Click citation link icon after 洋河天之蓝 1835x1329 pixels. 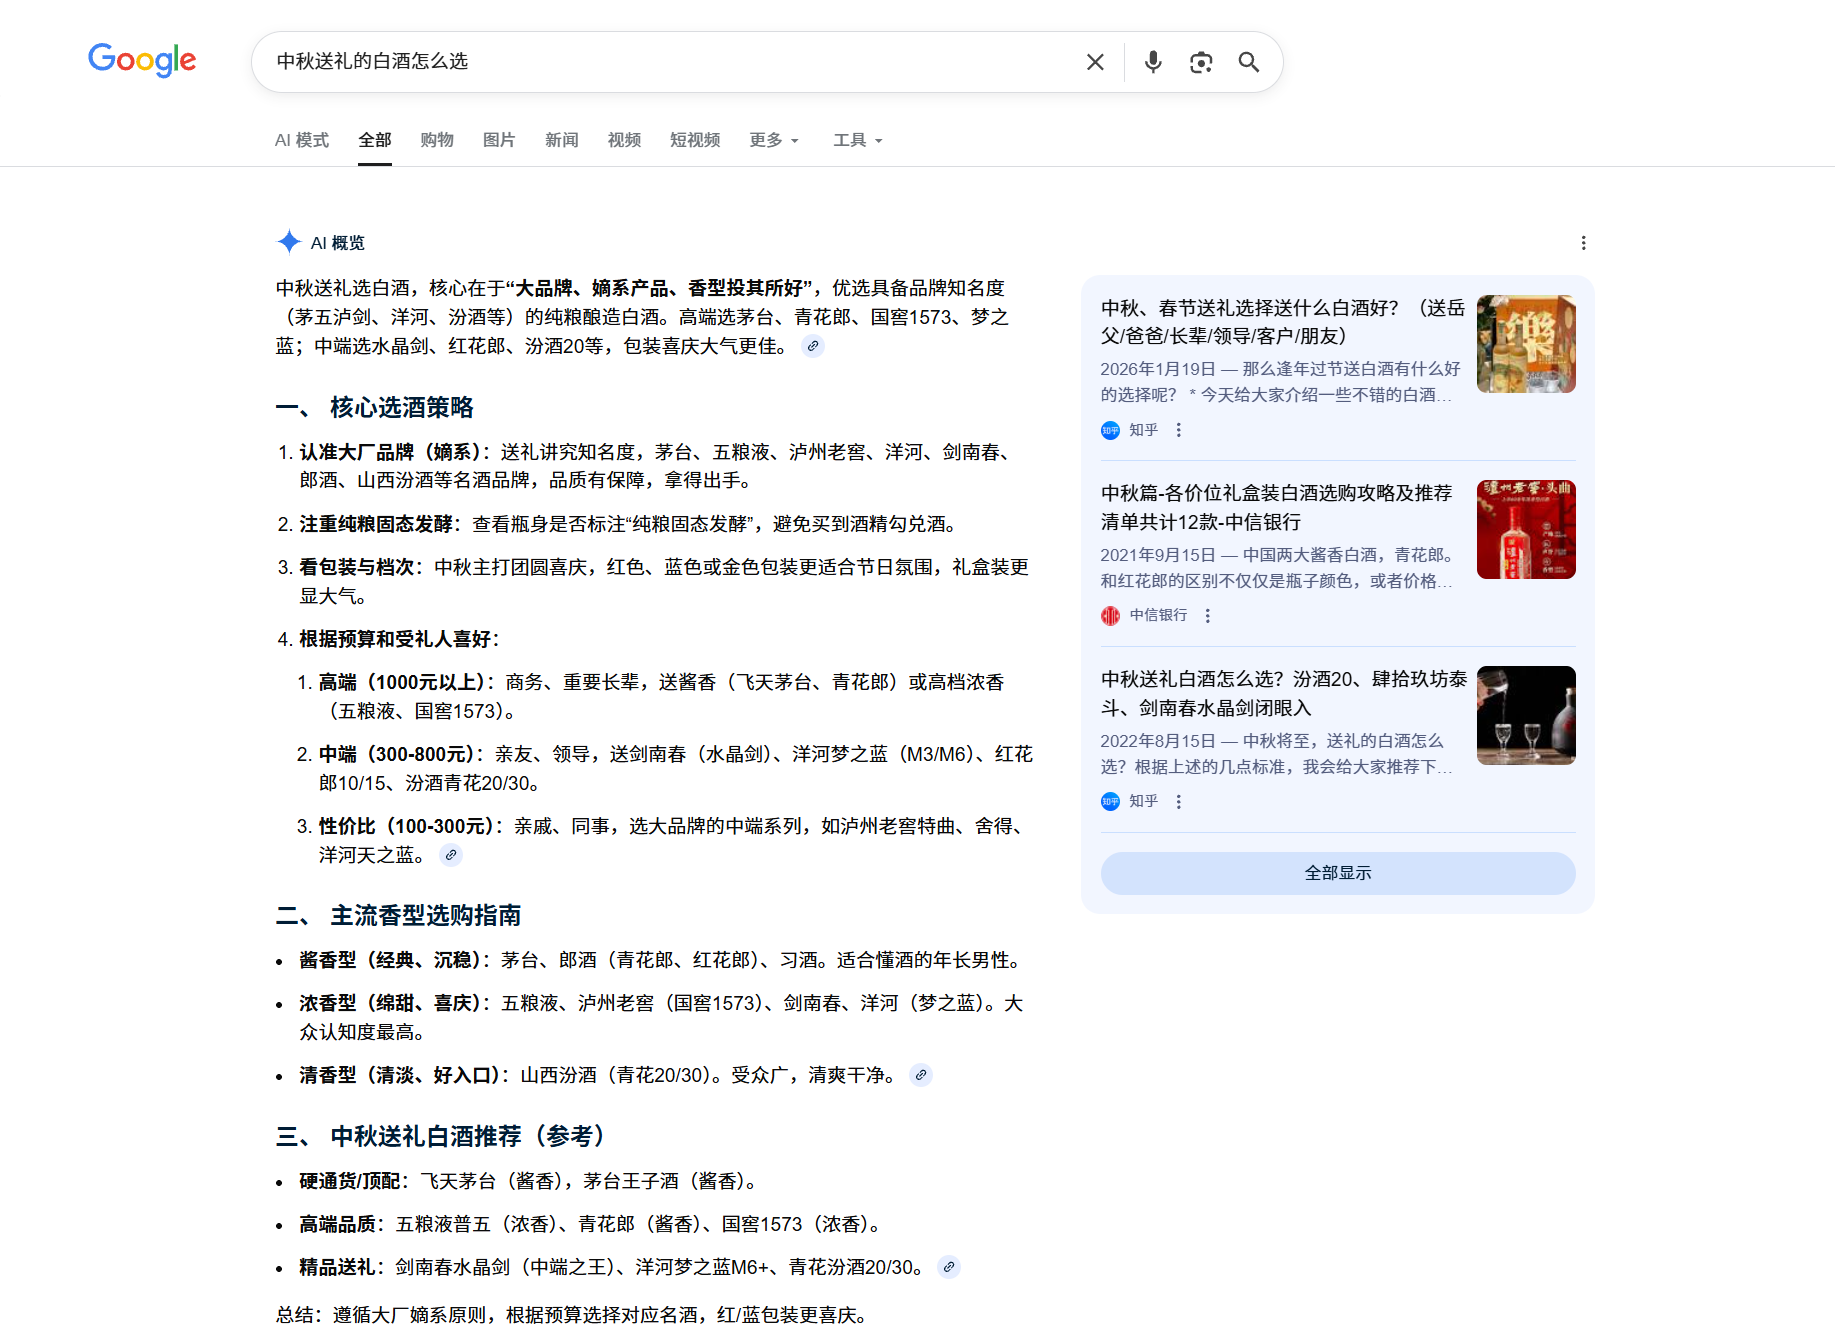[451, 855]
